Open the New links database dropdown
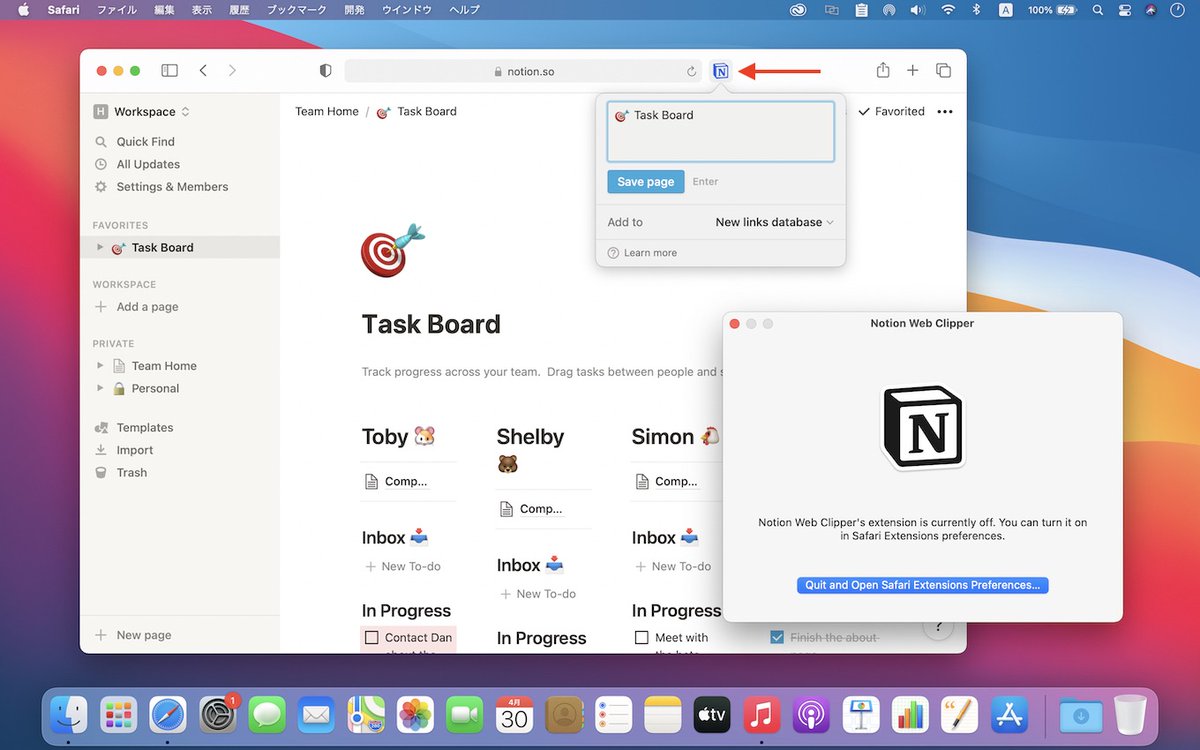This screenshot has width=1200, height=750. [x=774, y=222]
